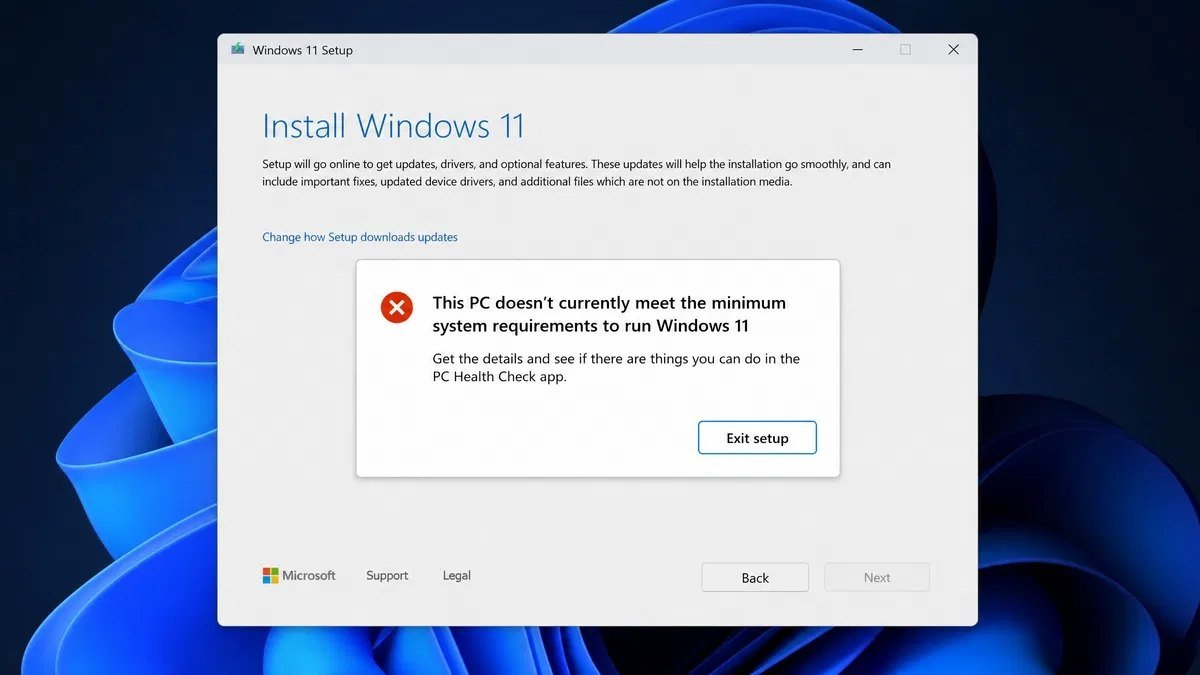Click the Windows 11 Setup title text
This screenshot has width=1200, height=675.
coord(302,50)
